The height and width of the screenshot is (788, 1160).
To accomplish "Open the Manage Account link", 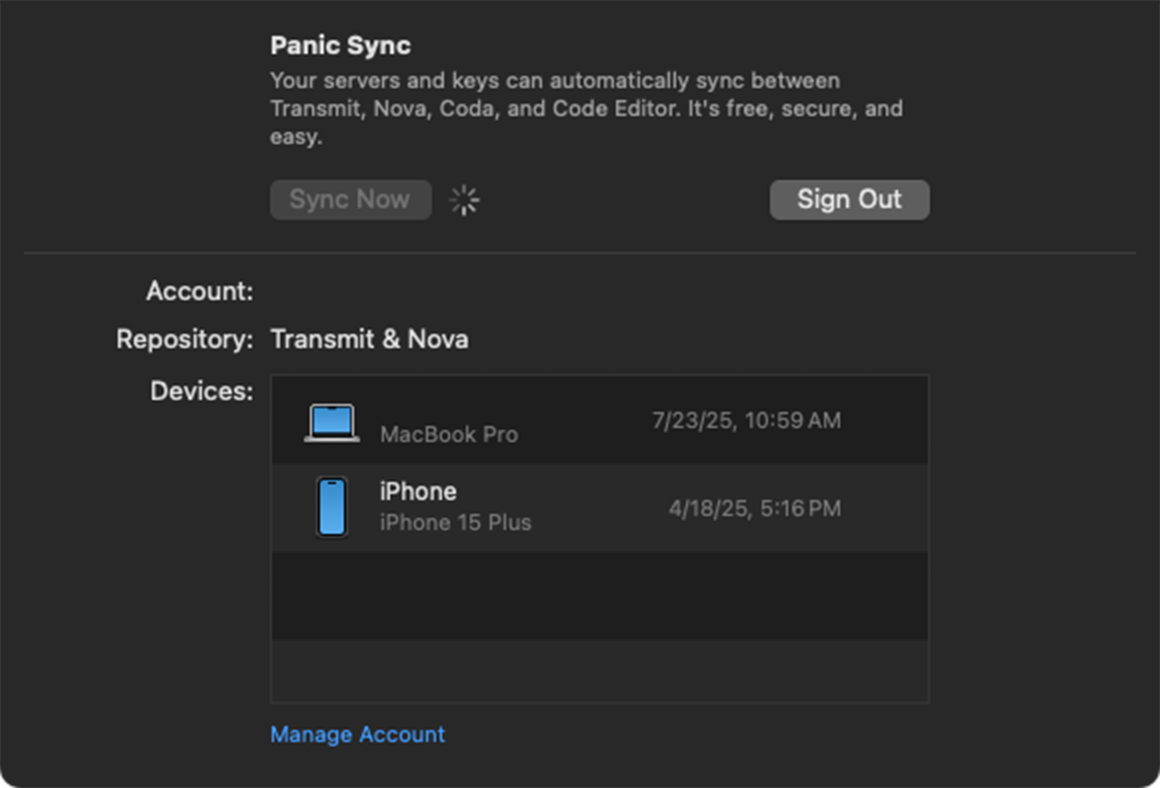I will (x=357, y=734).
